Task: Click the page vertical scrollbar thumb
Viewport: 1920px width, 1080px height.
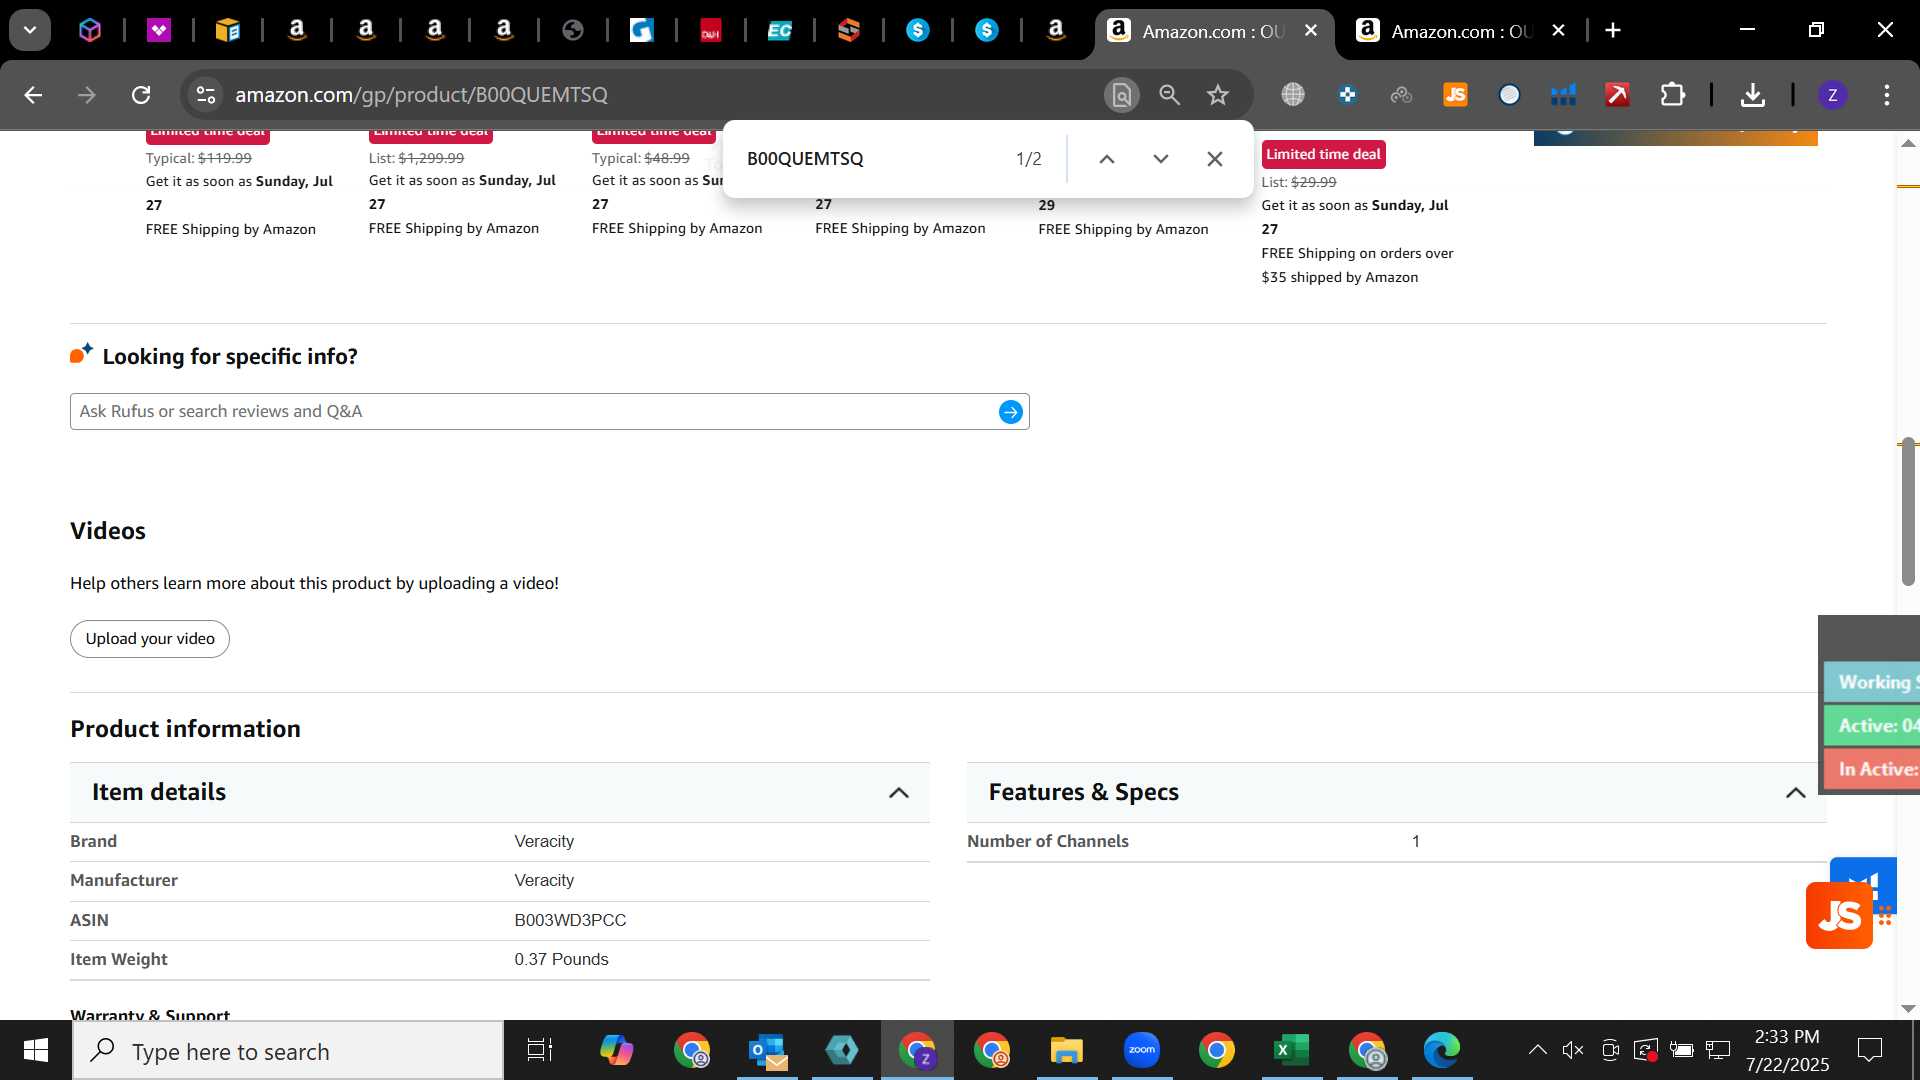Action: [1908, 510]
